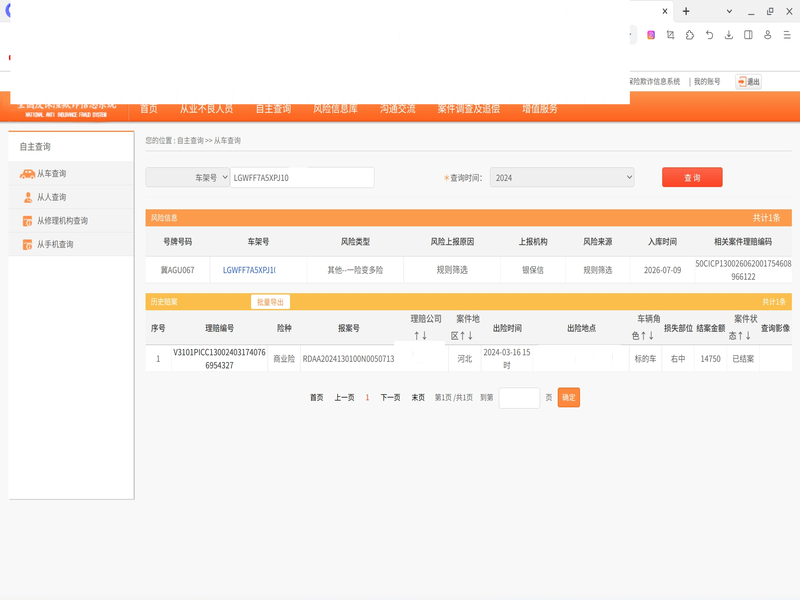The width and height of the screenshot is (800, 600).
Task: Go to 上一页 previous page
Action: pos(344,397)
